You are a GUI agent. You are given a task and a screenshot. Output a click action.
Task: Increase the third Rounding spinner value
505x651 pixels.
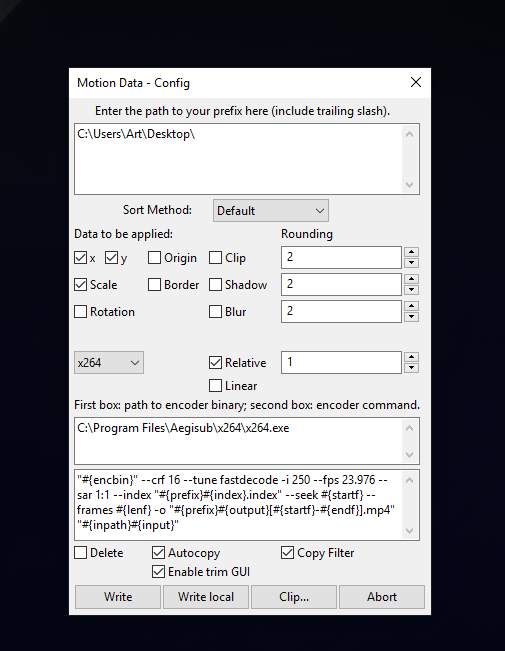(x=411, y=306)
